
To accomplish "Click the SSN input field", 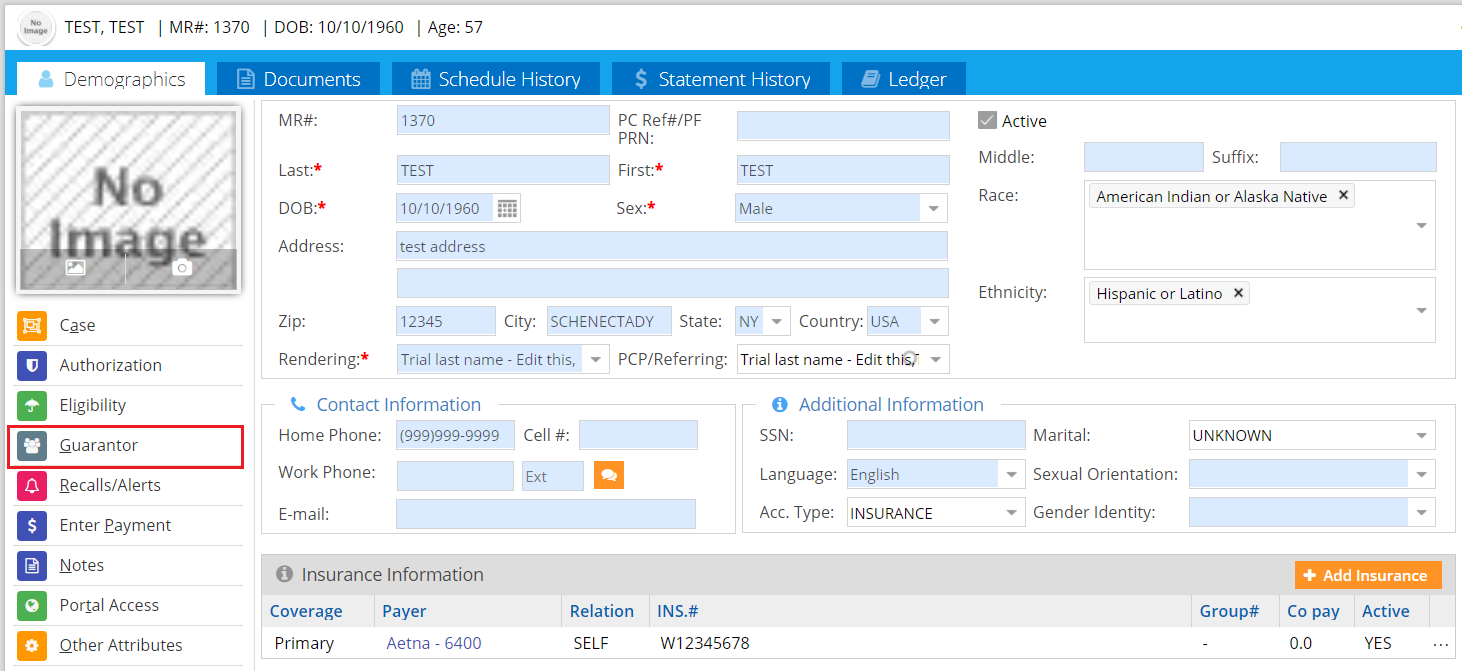I will pyautogui.click(x=935, y=435).
